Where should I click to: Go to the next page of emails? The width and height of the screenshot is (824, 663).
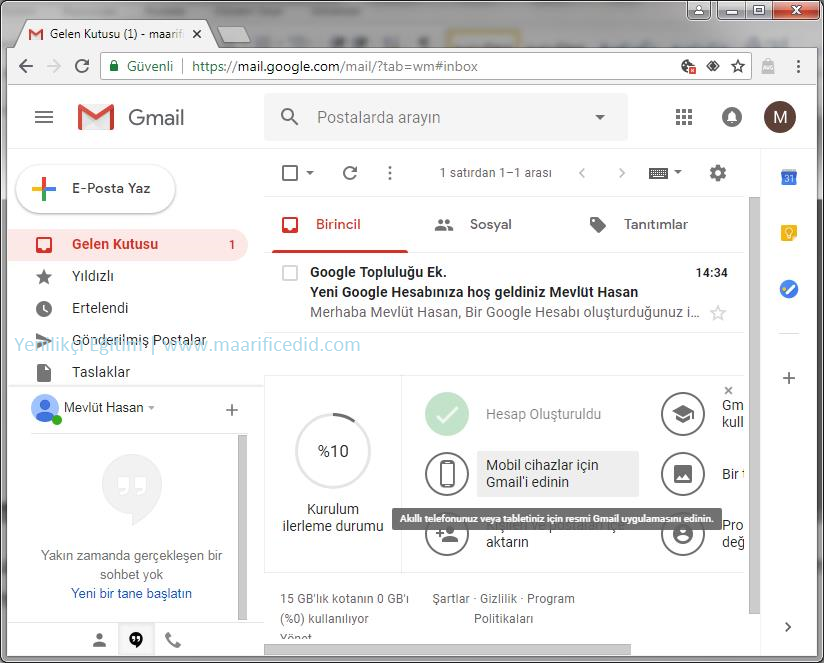click(622, 173)
